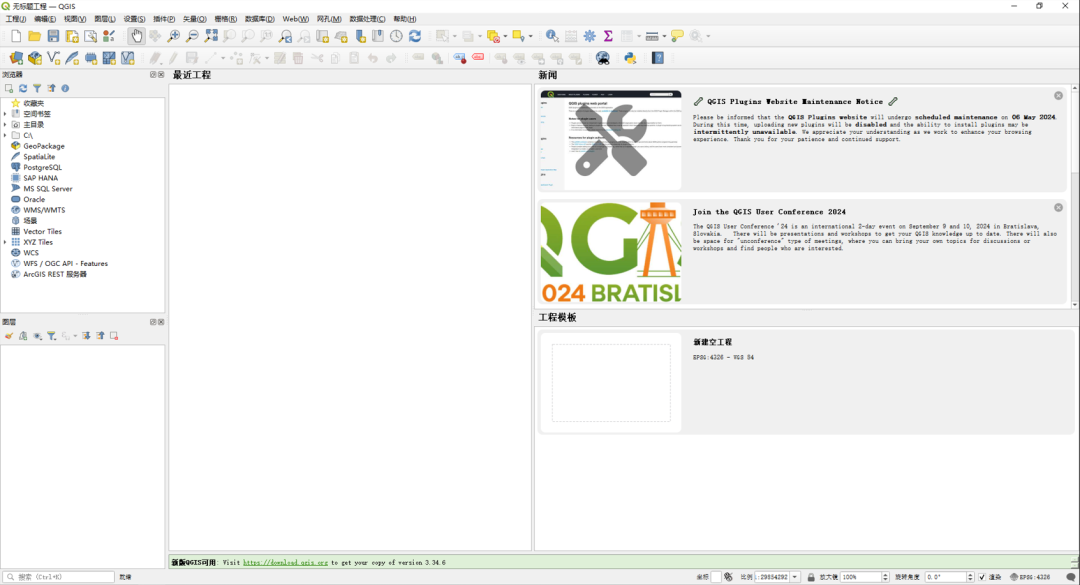Collapse all in the Browser panel
Viewport: 1080px width, 585px height.
[x=51, y=88]
